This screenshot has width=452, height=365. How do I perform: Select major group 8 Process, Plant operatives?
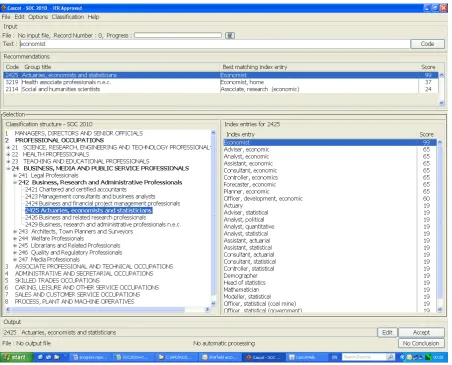tap(70, 301)
